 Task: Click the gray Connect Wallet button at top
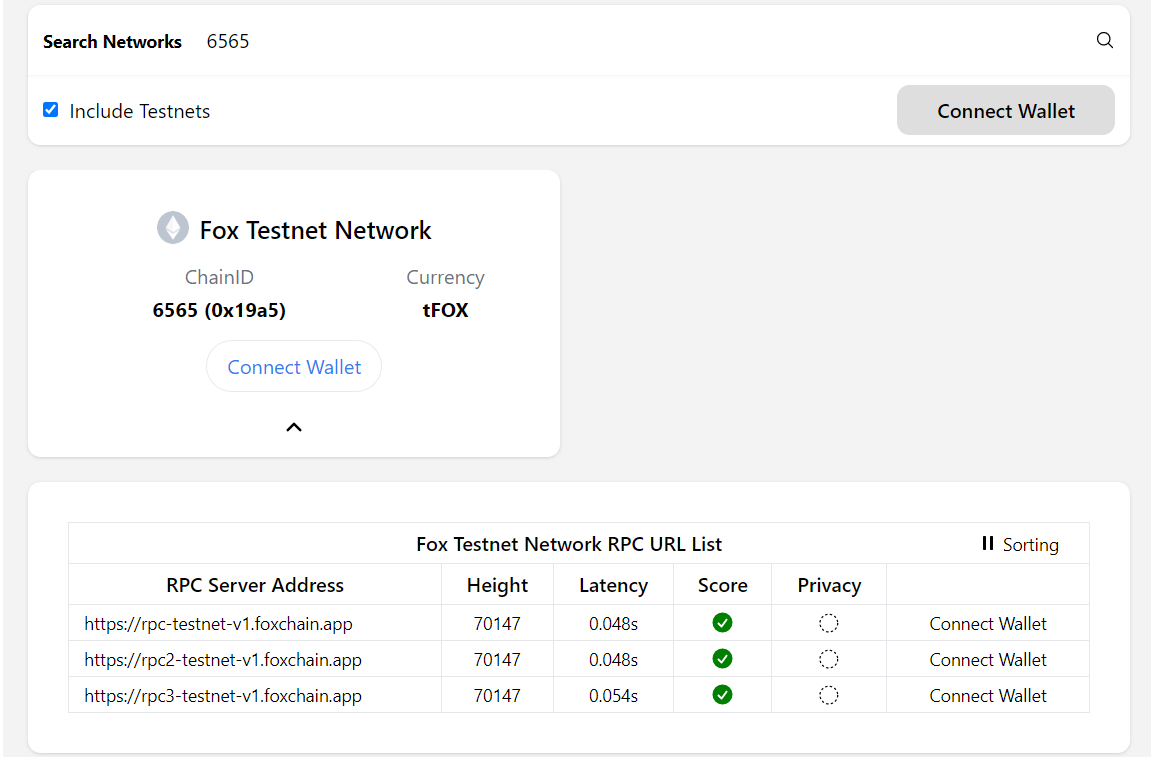point(1006,110)
